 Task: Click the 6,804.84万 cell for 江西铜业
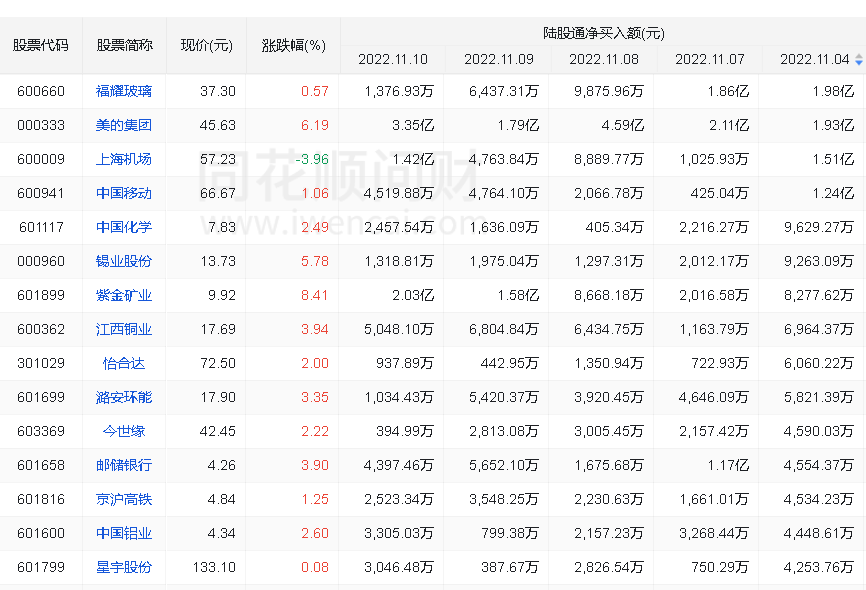(x=504, y=329)
